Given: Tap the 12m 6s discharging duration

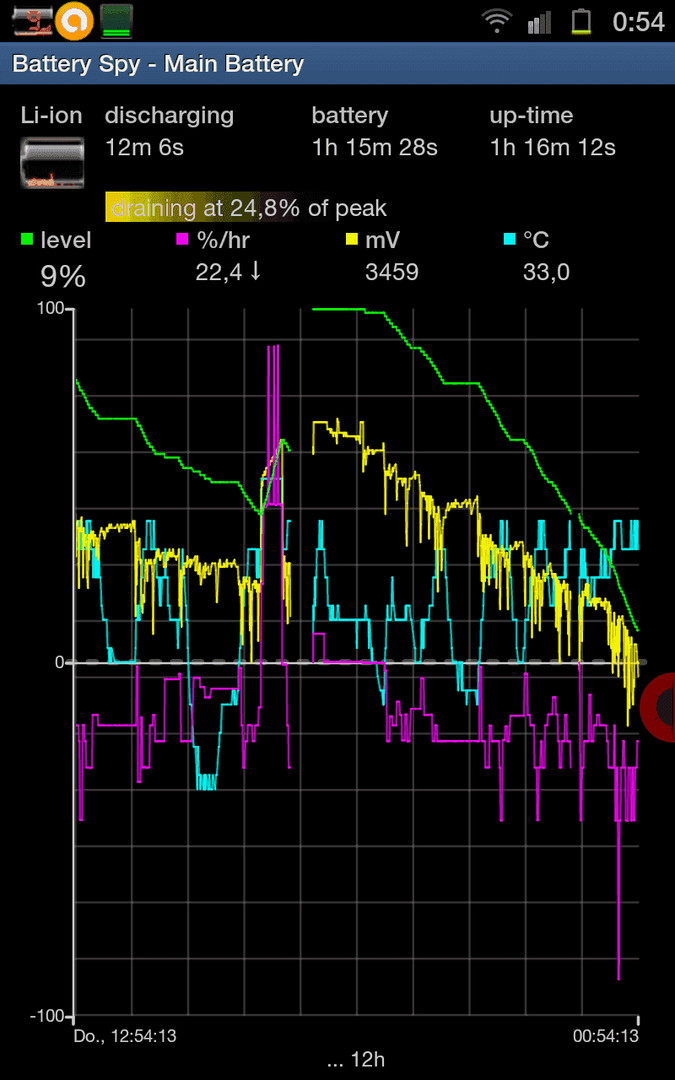Looking at the screenshot, I should pos(145,147).
